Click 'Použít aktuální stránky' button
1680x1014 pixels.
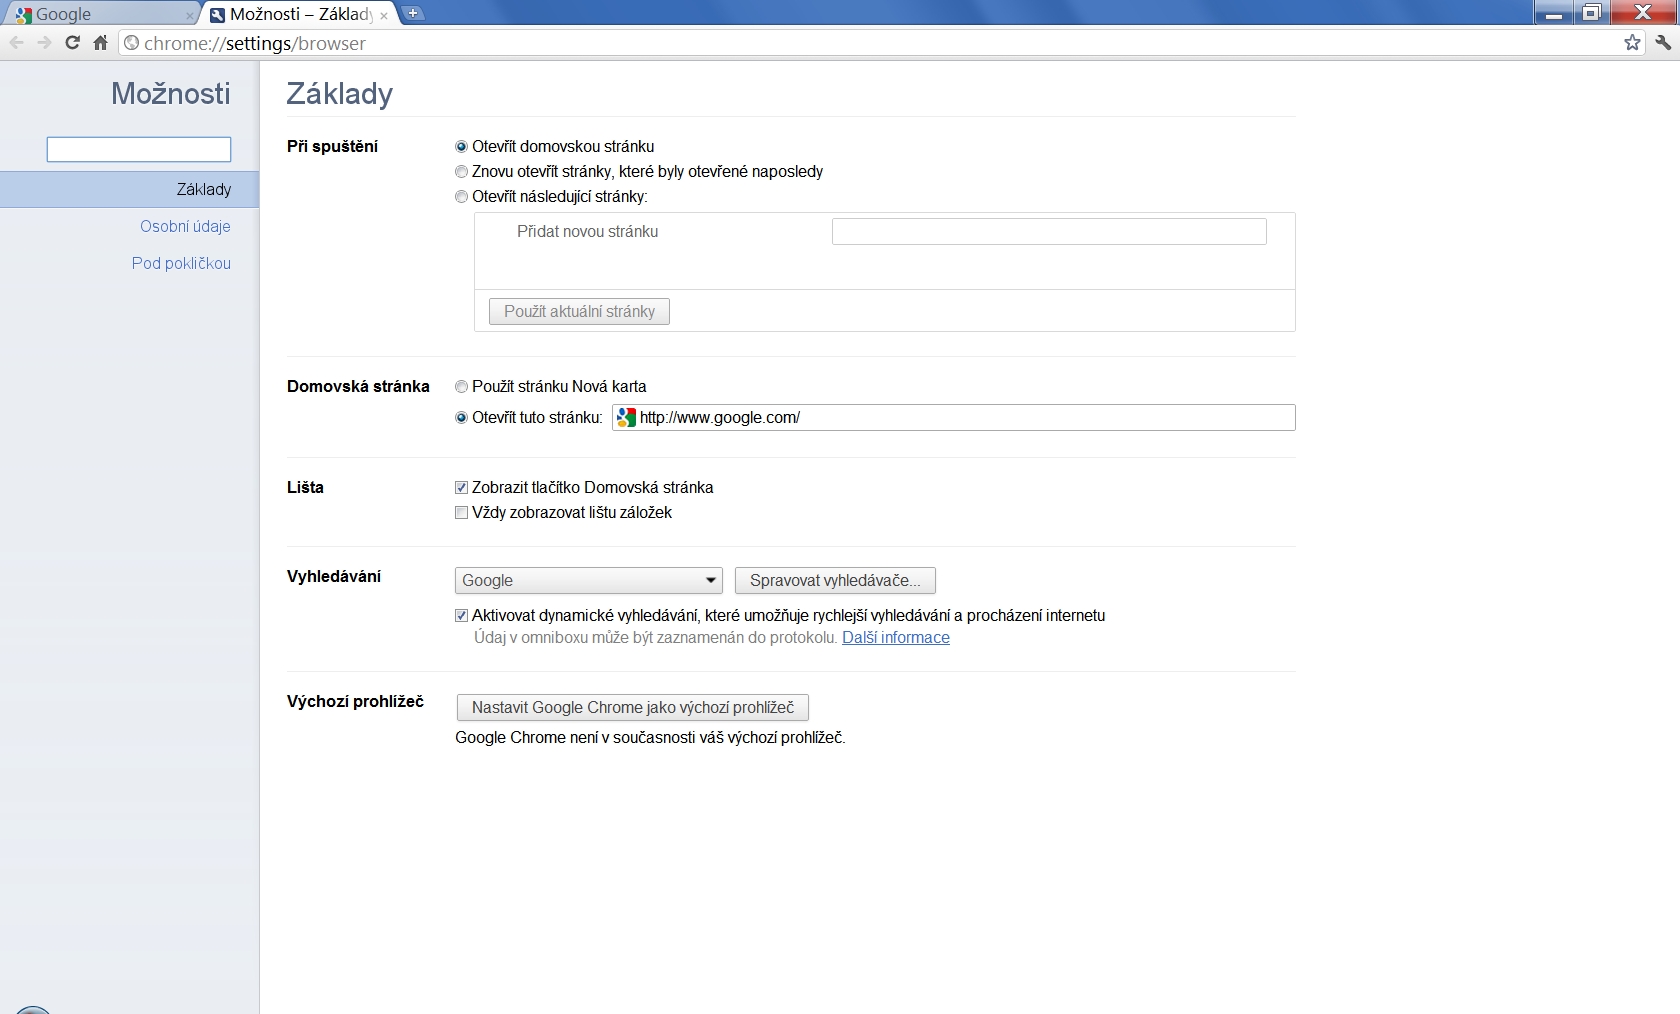coord(579,311)
